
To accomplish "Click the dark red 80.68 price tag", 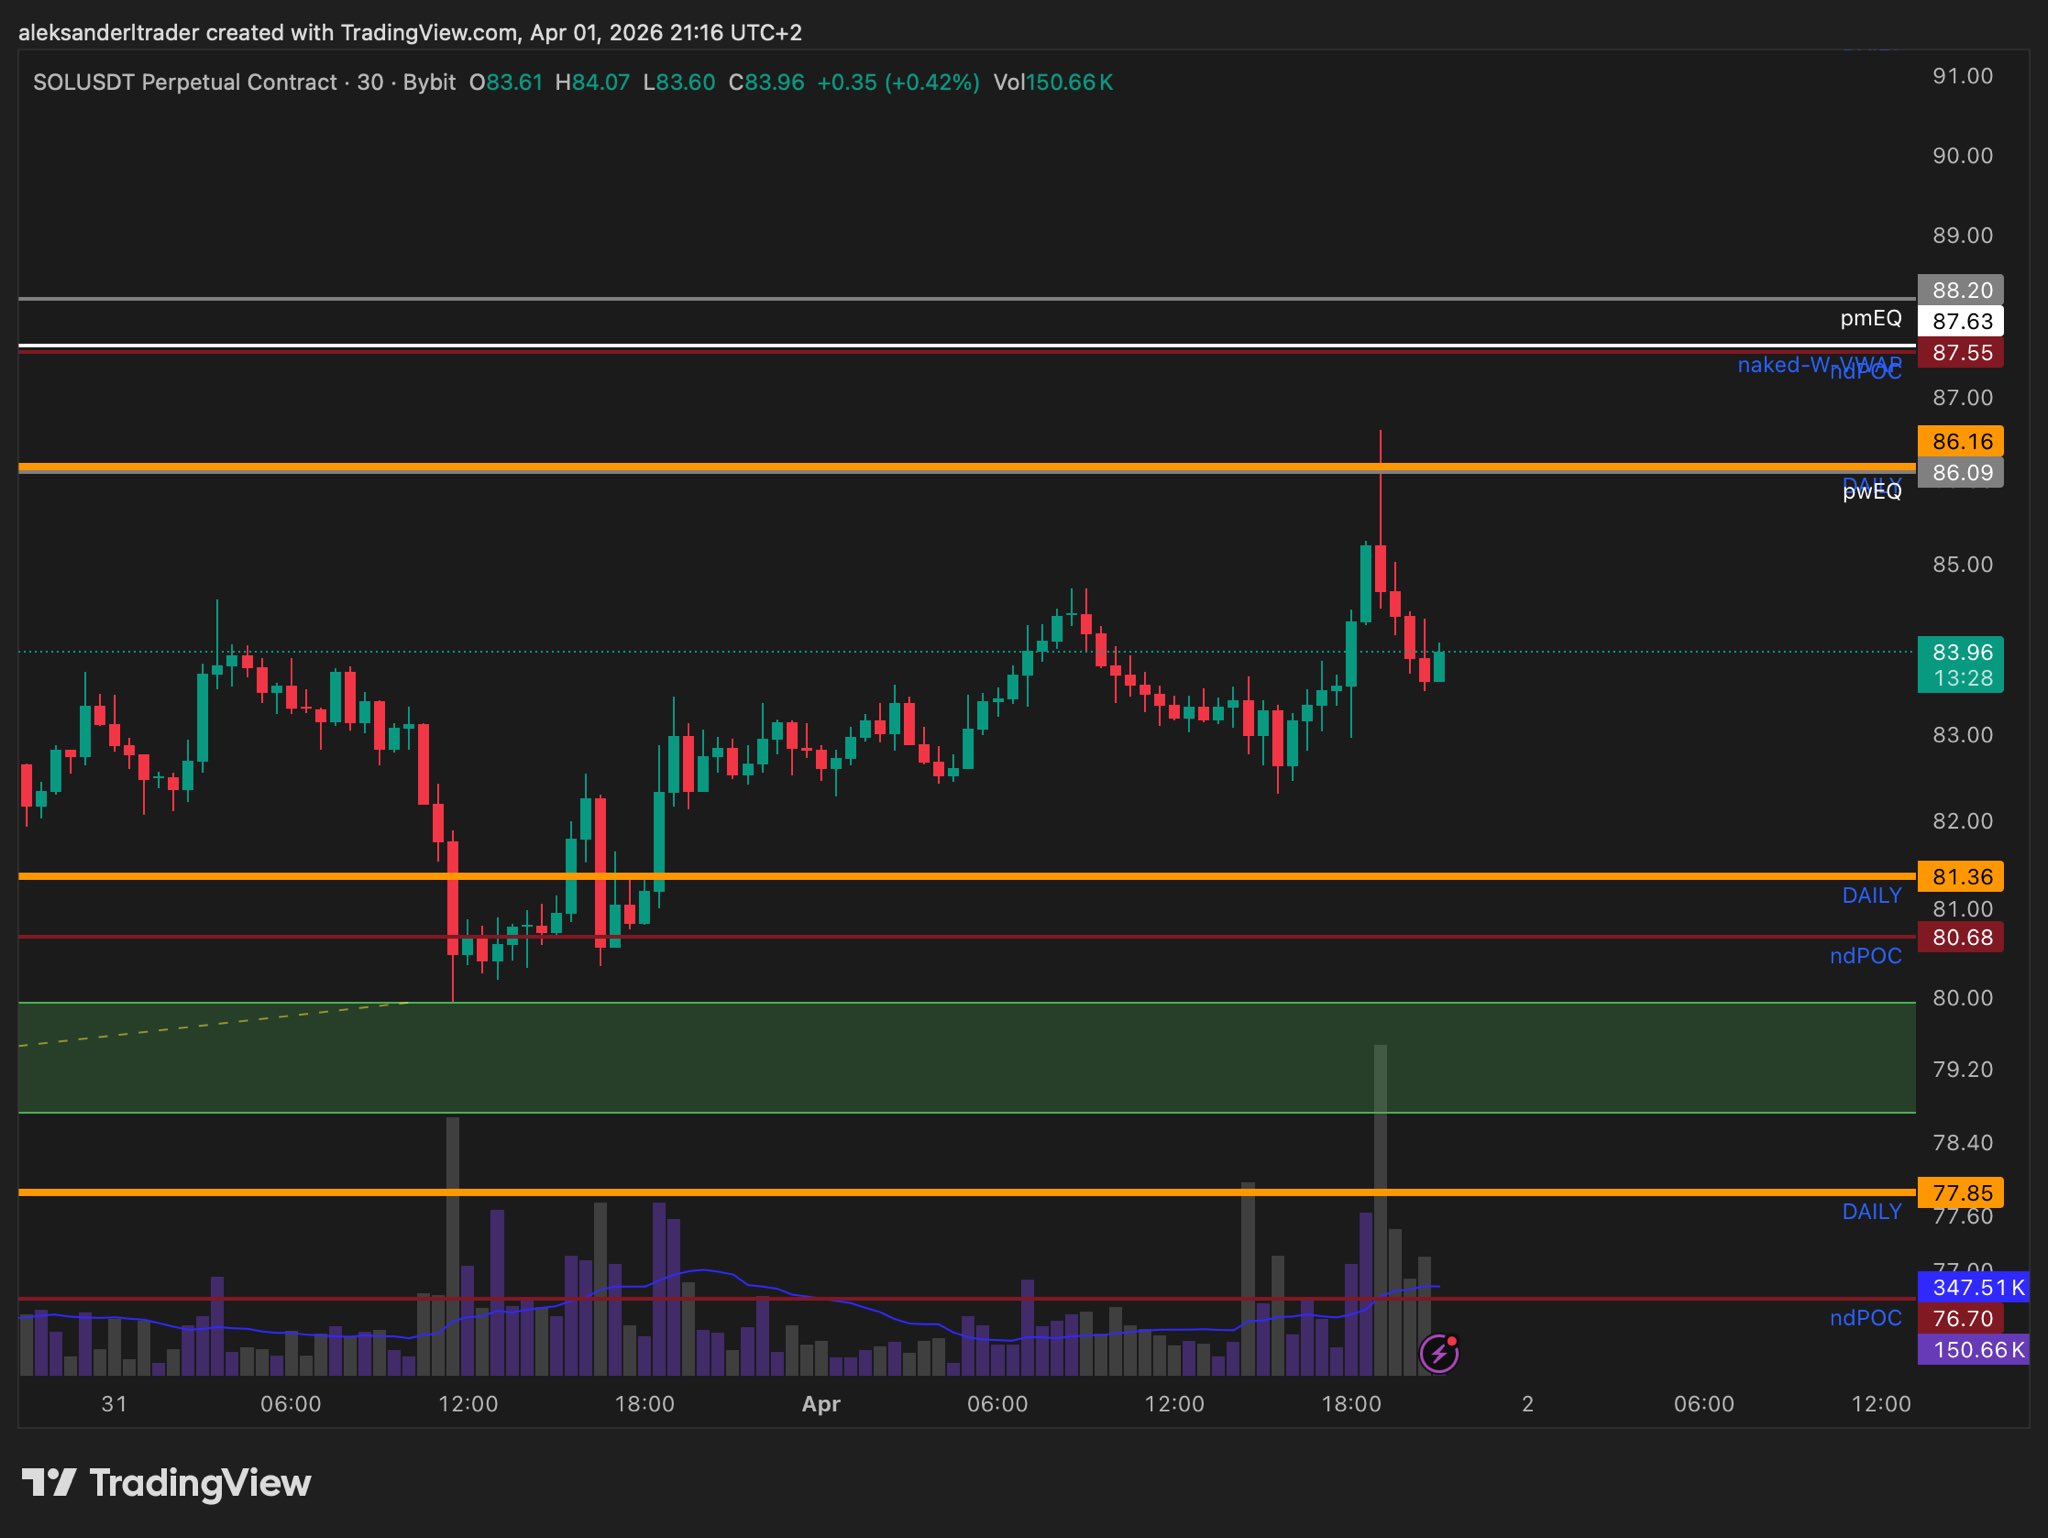I will point(1961,938).
